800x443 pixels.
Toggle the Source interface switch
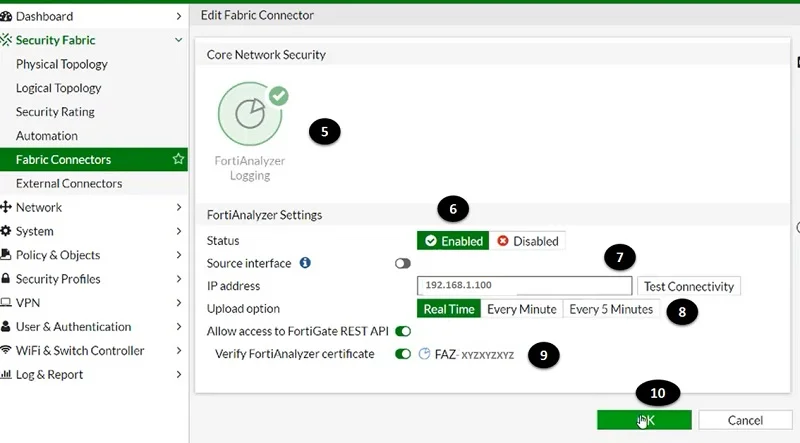tap(403, 263)
